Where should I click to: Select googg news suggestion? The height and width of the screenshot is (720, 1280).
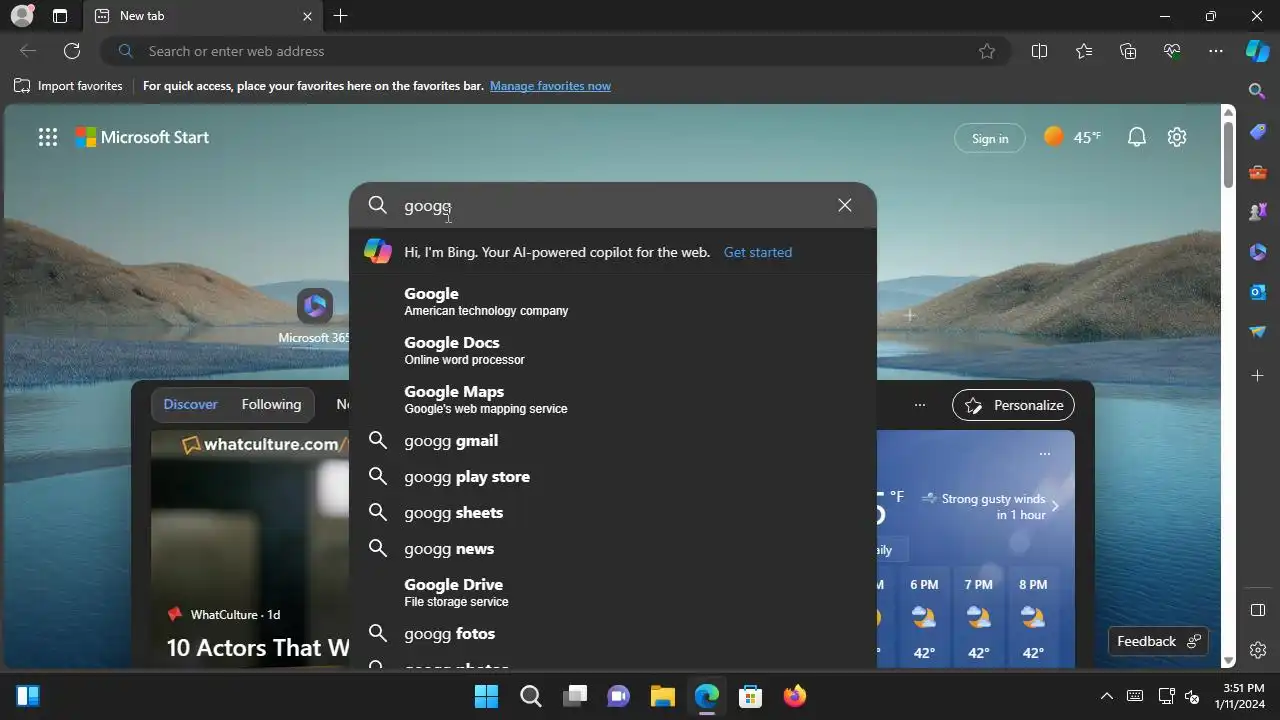(x=612, y=548)
